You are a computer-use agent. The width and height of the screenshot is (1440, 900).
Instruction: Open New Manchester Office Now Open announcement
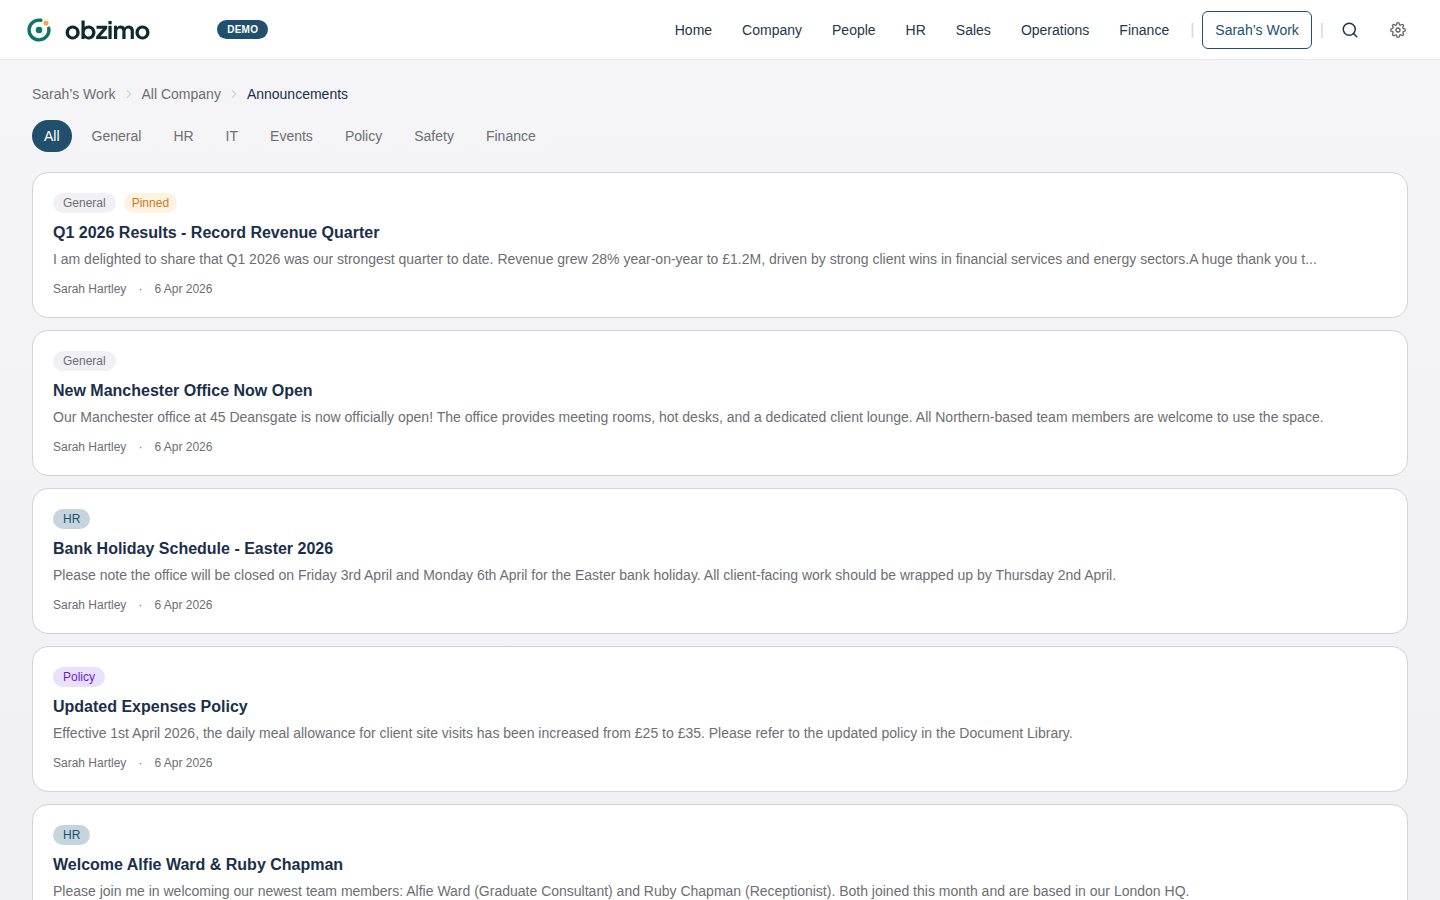click(183, 390)
